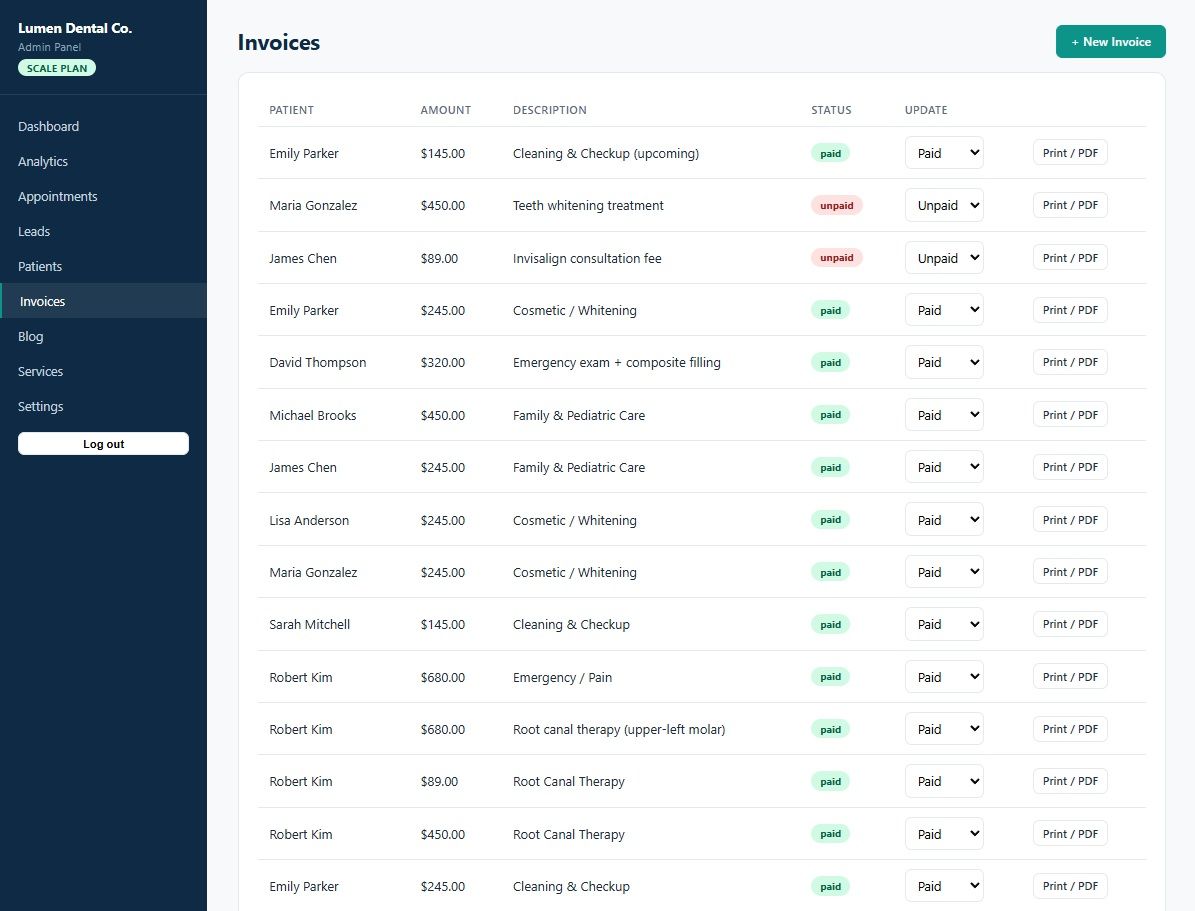Click patient name Sarah Mitchell
Image resolution: width=1195 pixels, height=911 pixels.
[x=309, y=624]
